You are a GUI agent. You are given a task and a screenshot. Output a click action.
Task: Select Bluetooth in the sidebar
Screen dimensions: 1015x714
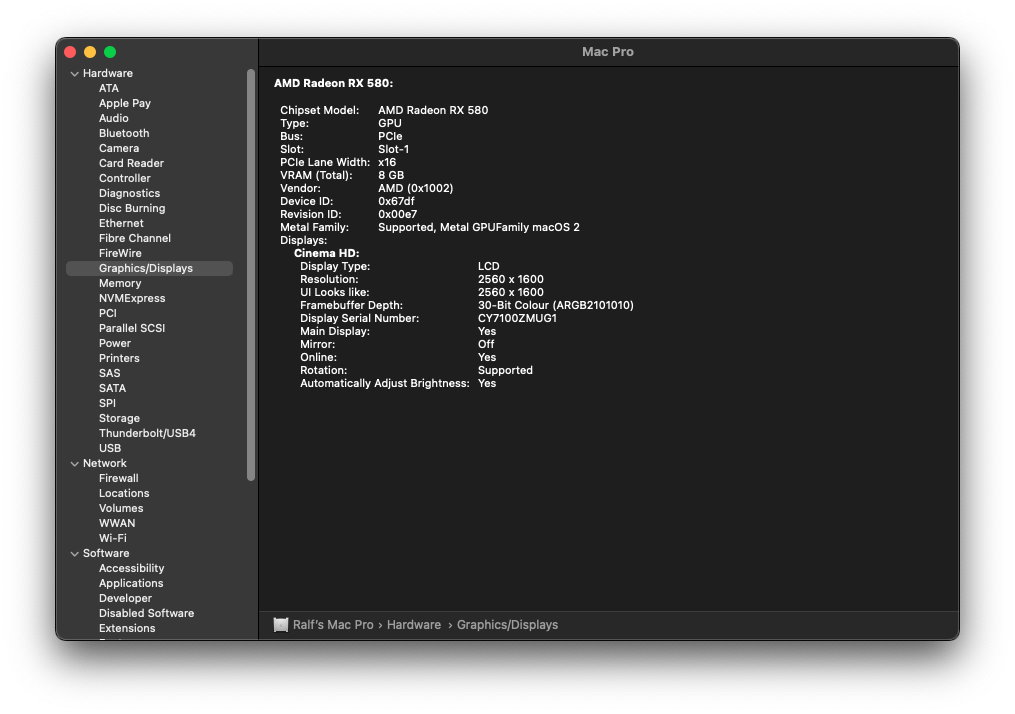tap(124, 133)
